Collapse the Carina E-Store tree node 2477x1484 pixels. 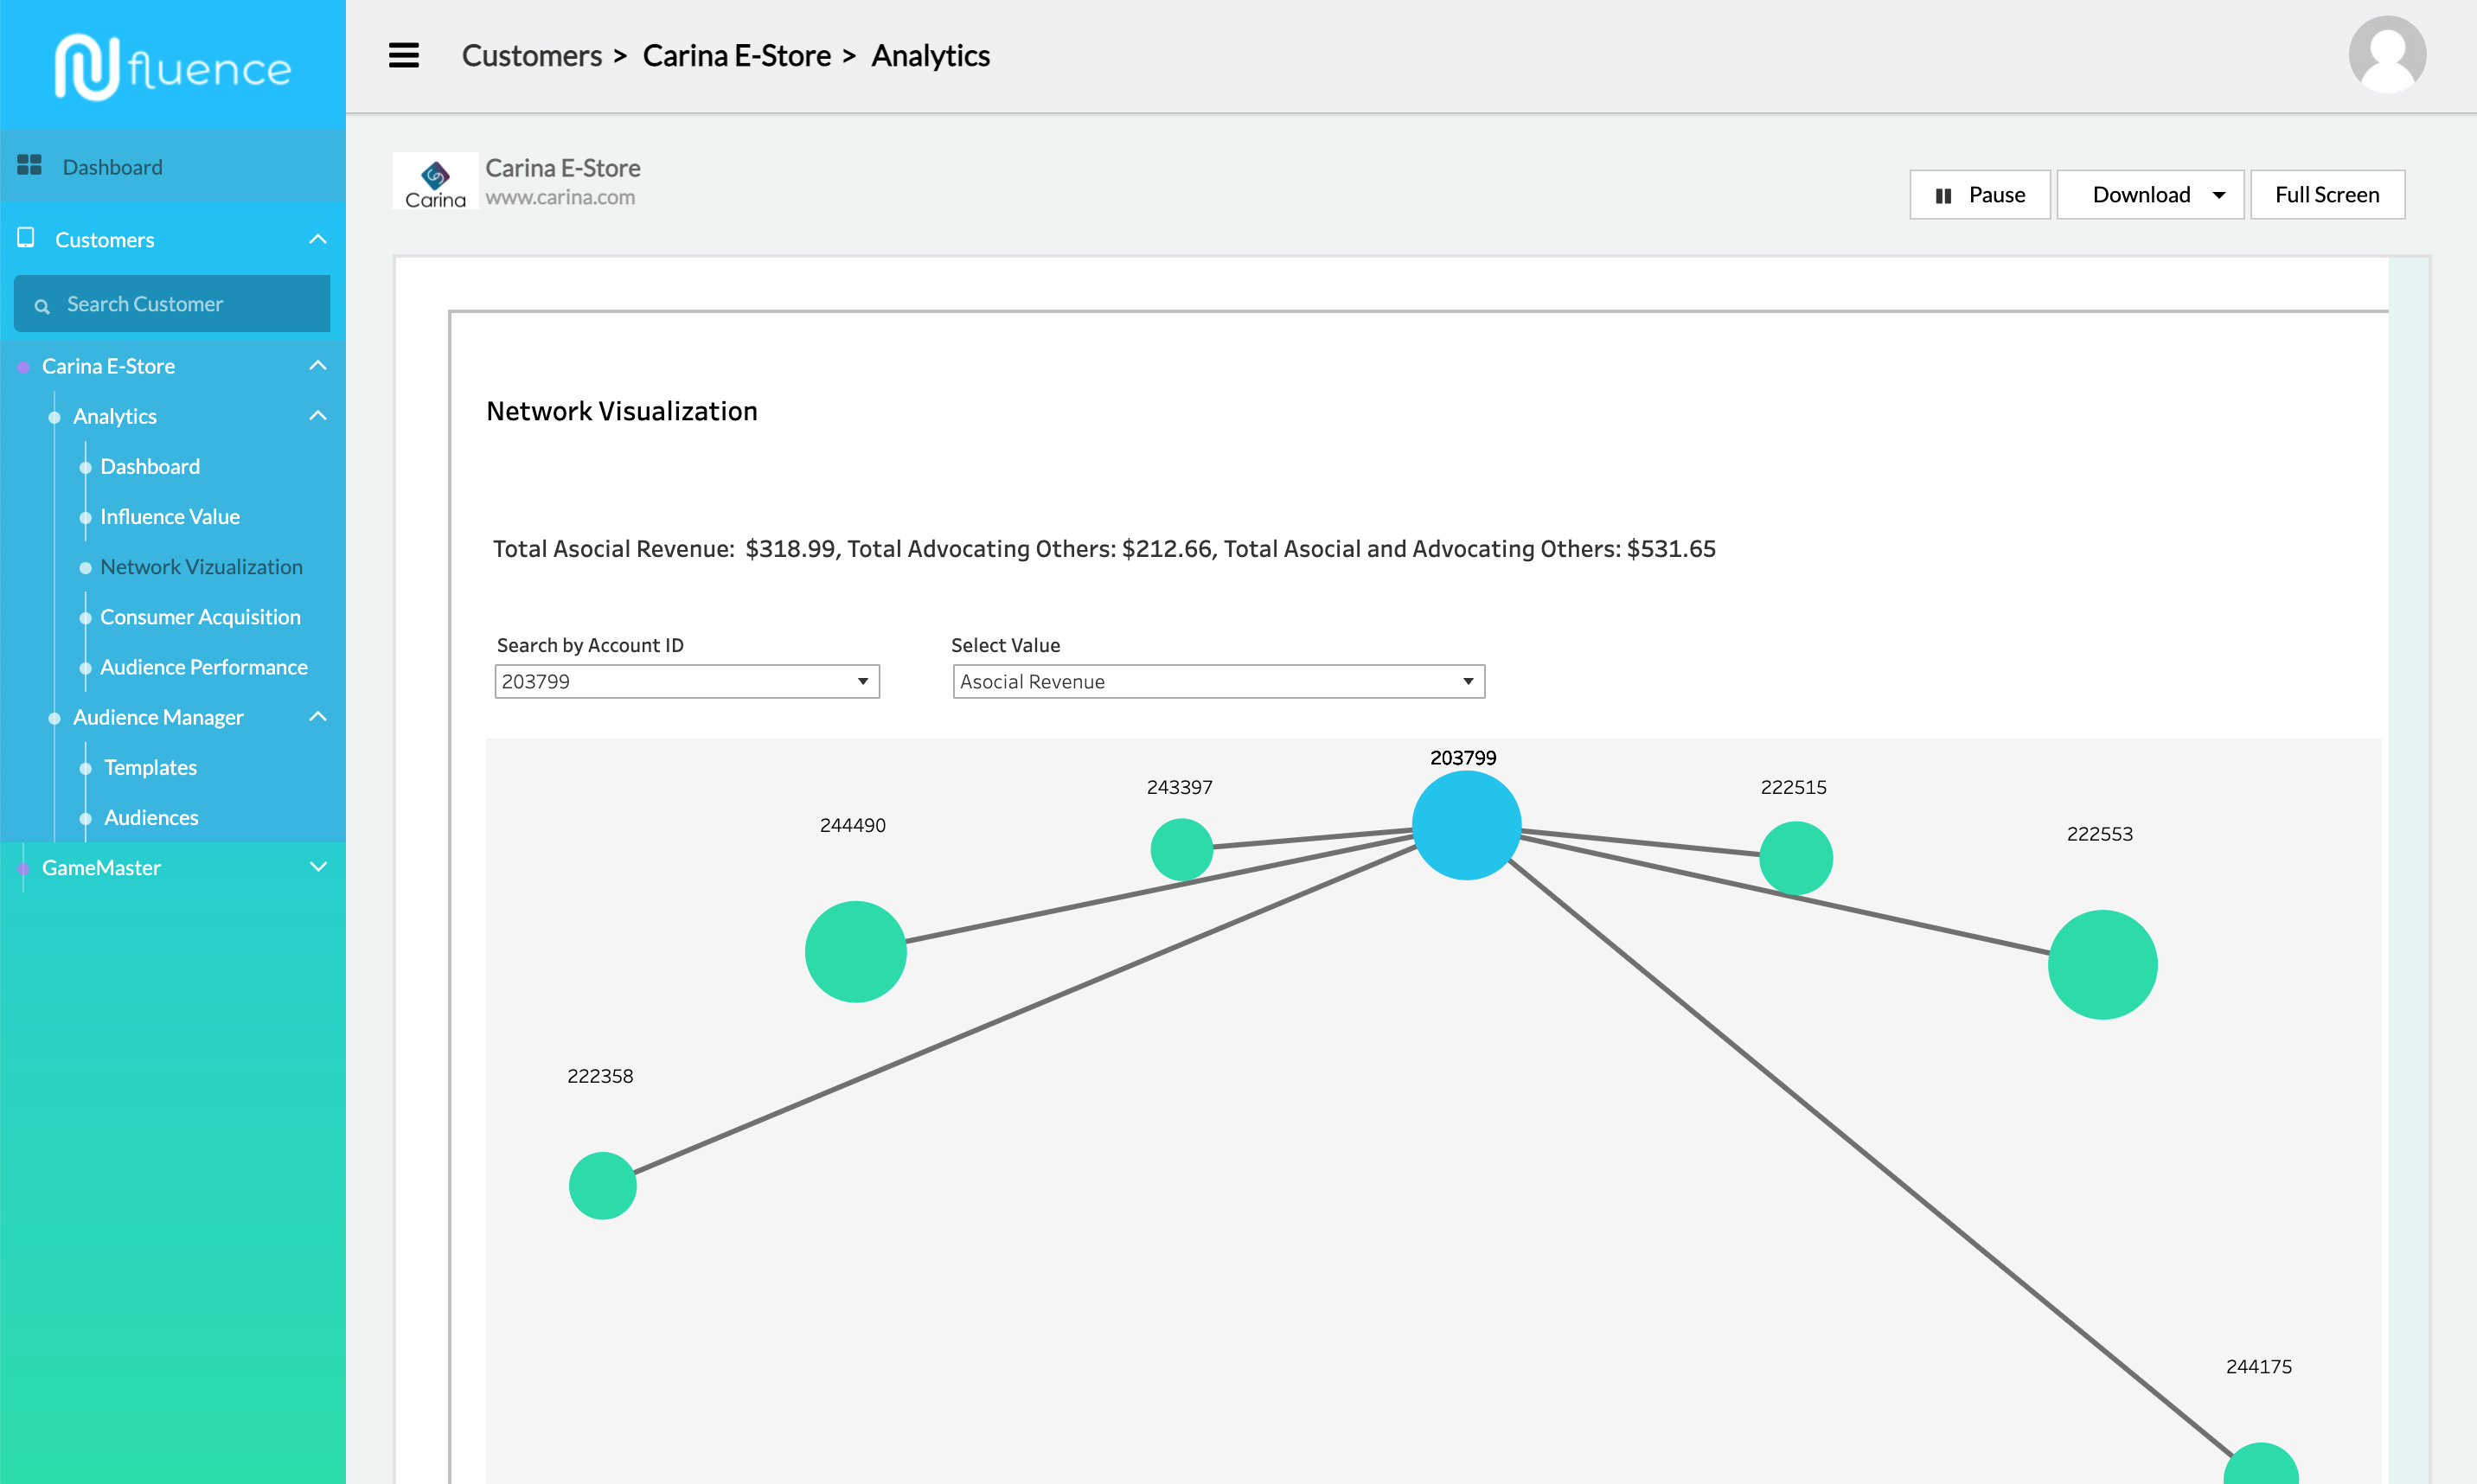(317, 365)
